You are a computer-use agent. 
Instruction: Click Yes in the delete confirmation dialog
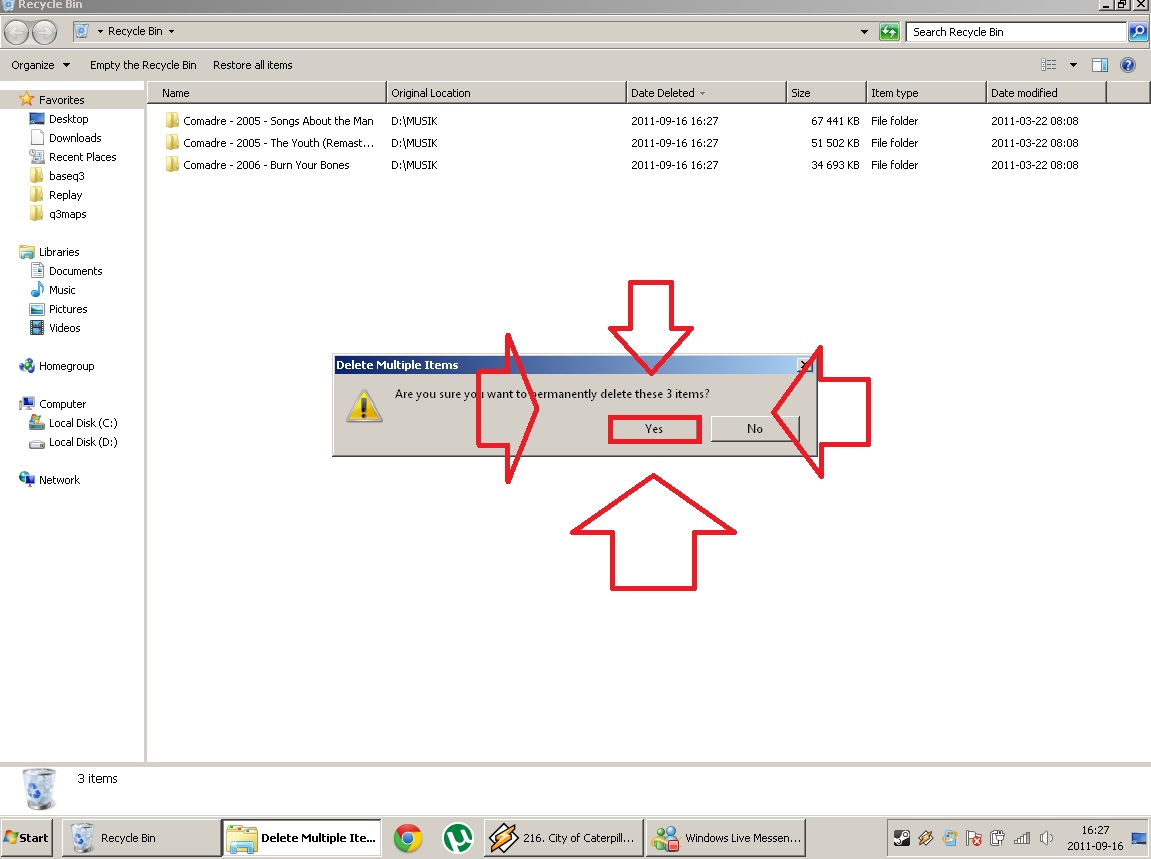coord(654,429)
